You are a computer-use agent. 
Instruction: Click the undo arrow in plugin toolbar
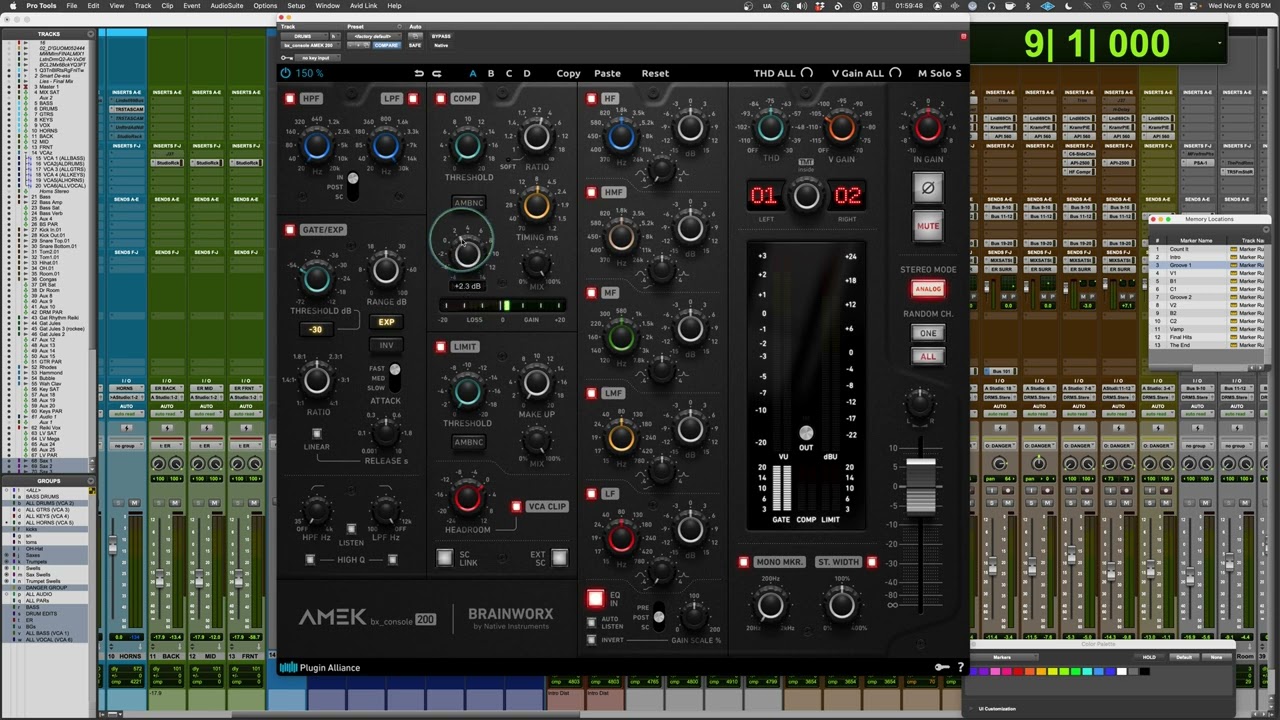[x=419, y=73]
